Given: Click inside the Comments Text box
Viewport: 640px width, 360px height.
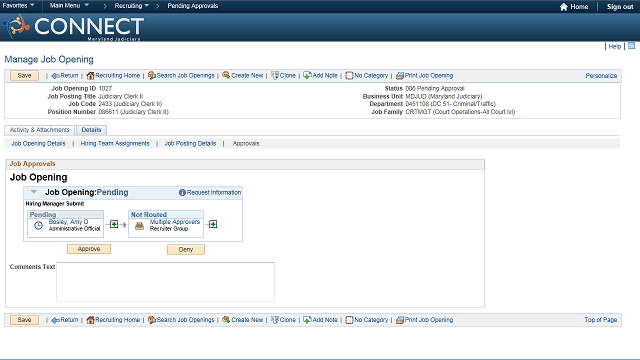Looking at the screenshot, I should point(165,282).
